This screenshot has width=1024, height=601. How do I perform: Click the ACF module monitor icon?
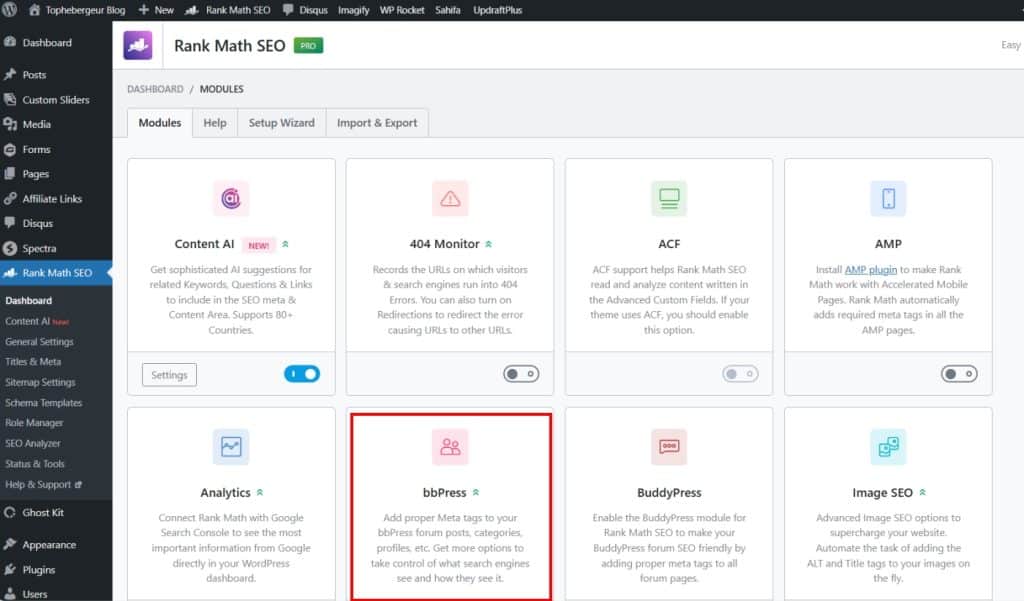pos(669,198)
